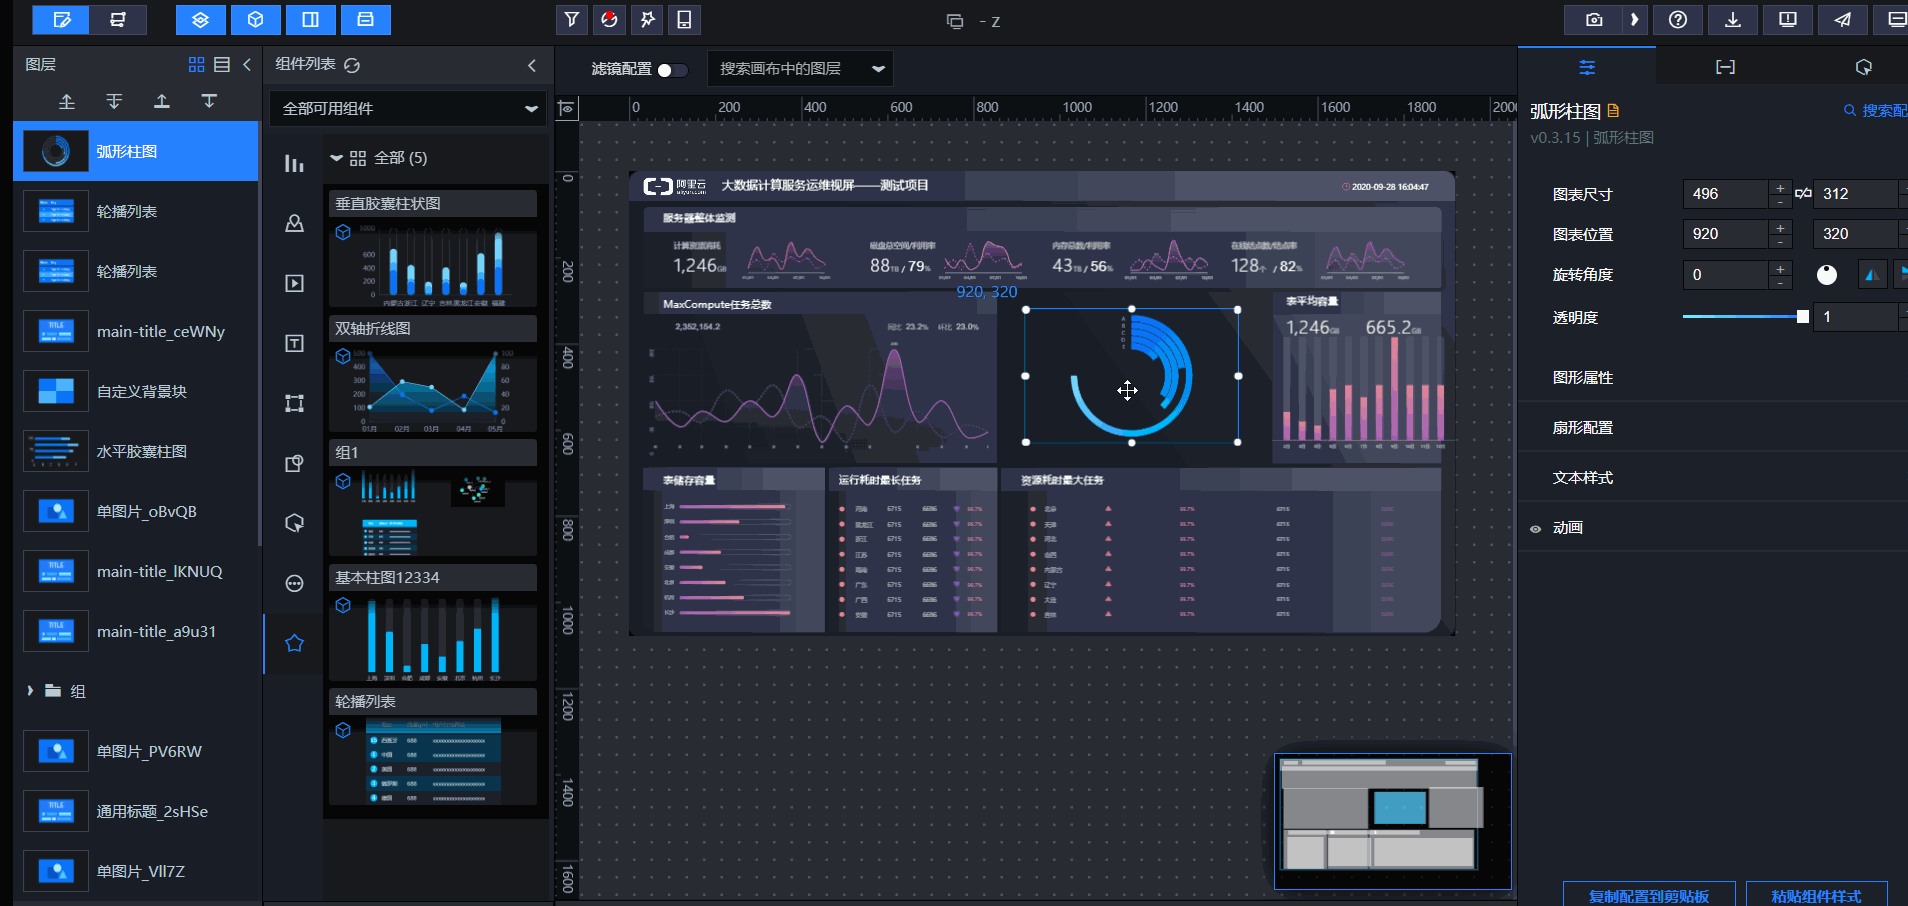Select the map category icon

(x=294, y=223)
